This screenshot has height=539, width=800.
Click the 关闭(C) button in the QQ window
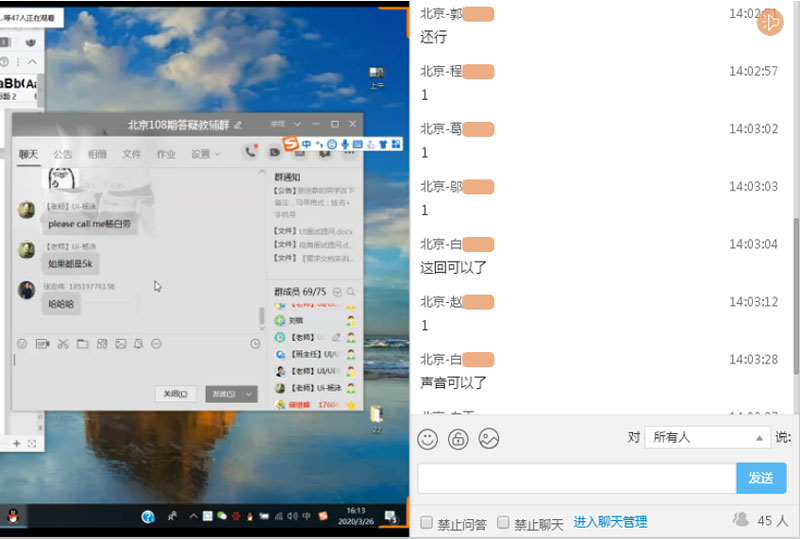click(176, 394)
